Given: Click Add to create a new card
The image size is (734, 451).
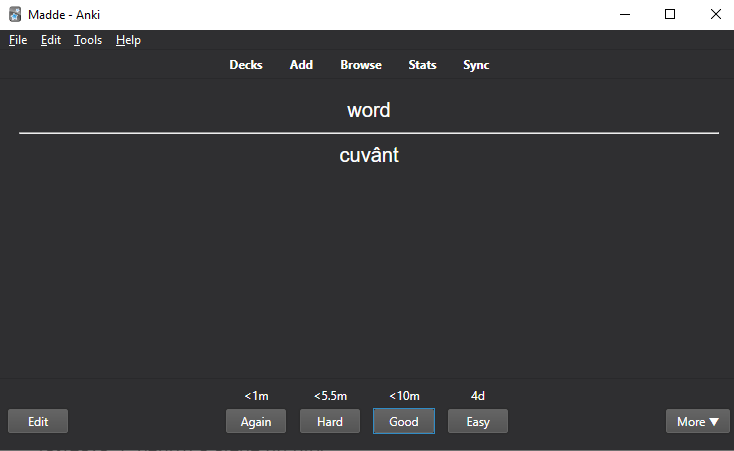Looking at the screenshot, I should [301, 65].
